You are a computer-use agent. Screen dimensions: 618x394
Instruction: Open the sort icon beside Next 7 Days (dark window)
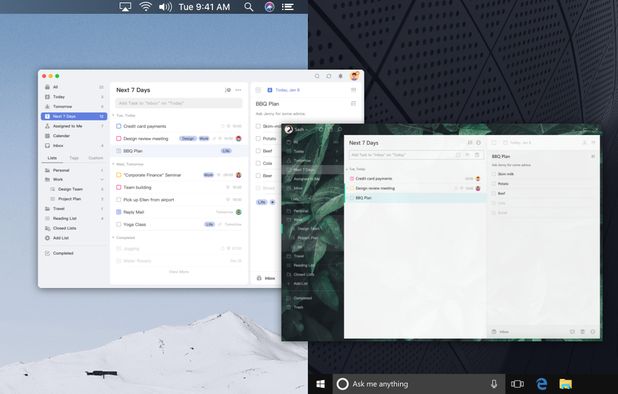pyautogui.click(x=470, y=143)
